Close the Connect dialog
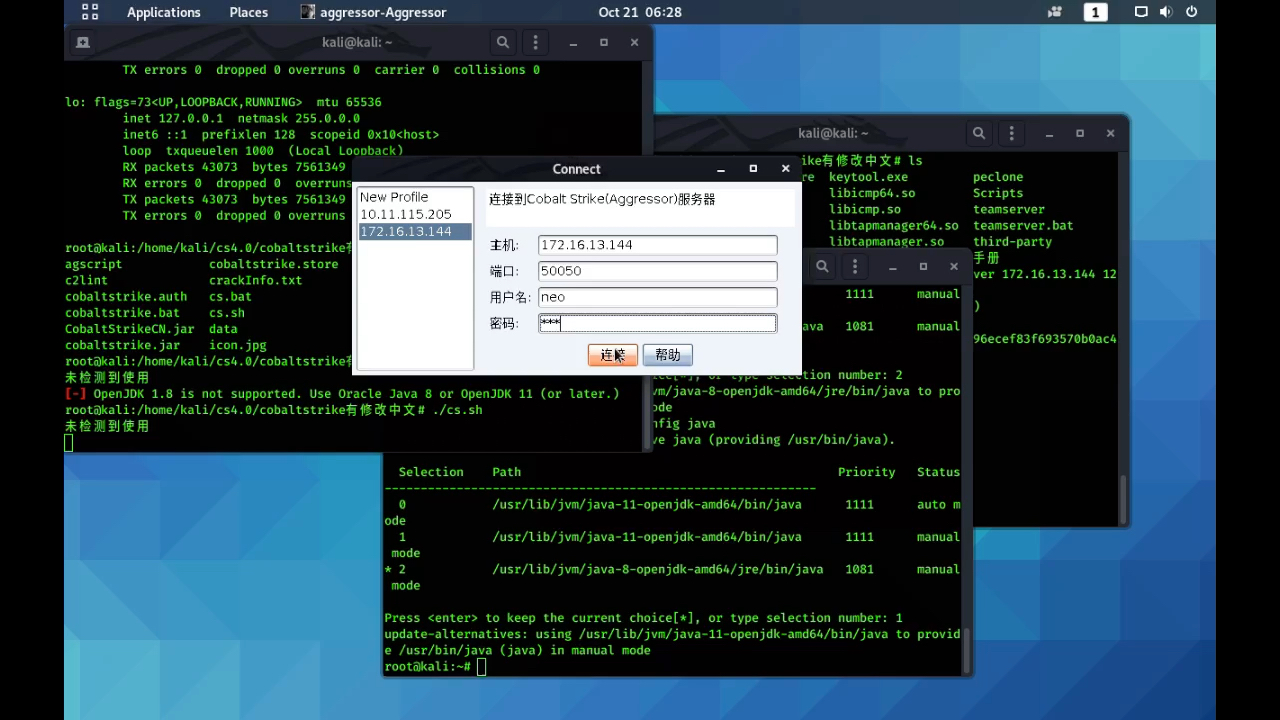Image resolution: width=1280 pixels, height=720 pixels. 785,169
